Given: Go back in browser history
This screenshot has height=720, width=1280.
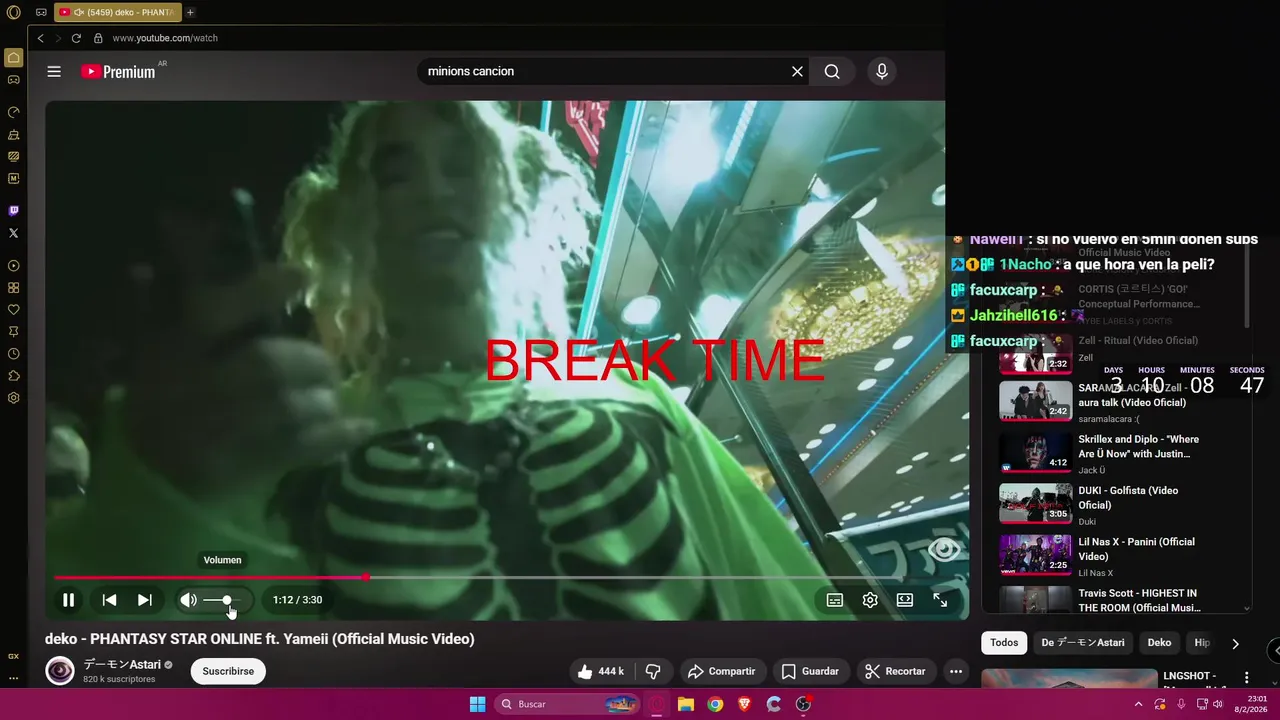Looking at the screenshot, I should point(41,38).
